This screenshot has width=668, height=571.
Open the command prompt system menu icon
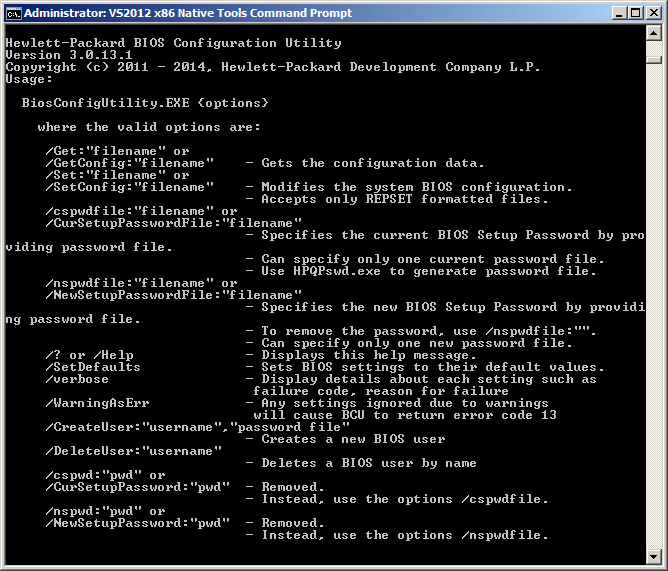(x=14, y=13)
